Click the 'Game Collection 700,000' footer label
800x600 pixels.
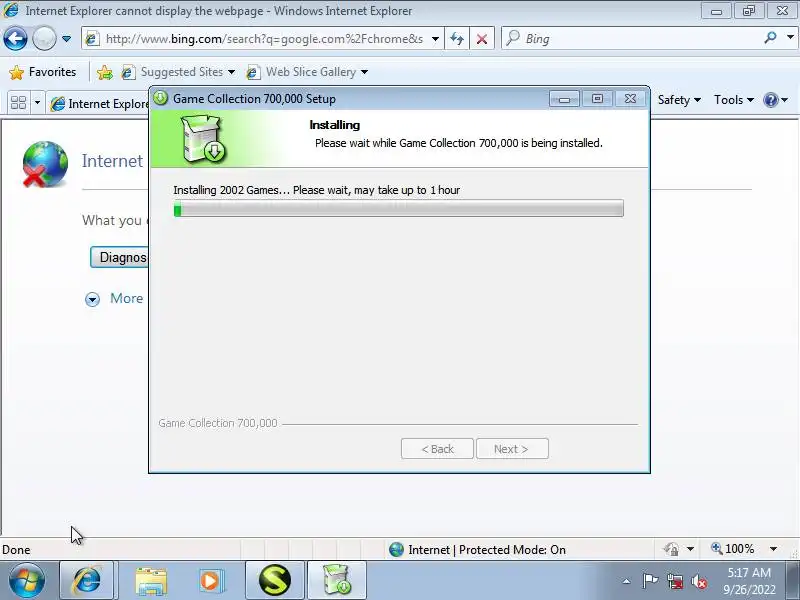[218, 423]
